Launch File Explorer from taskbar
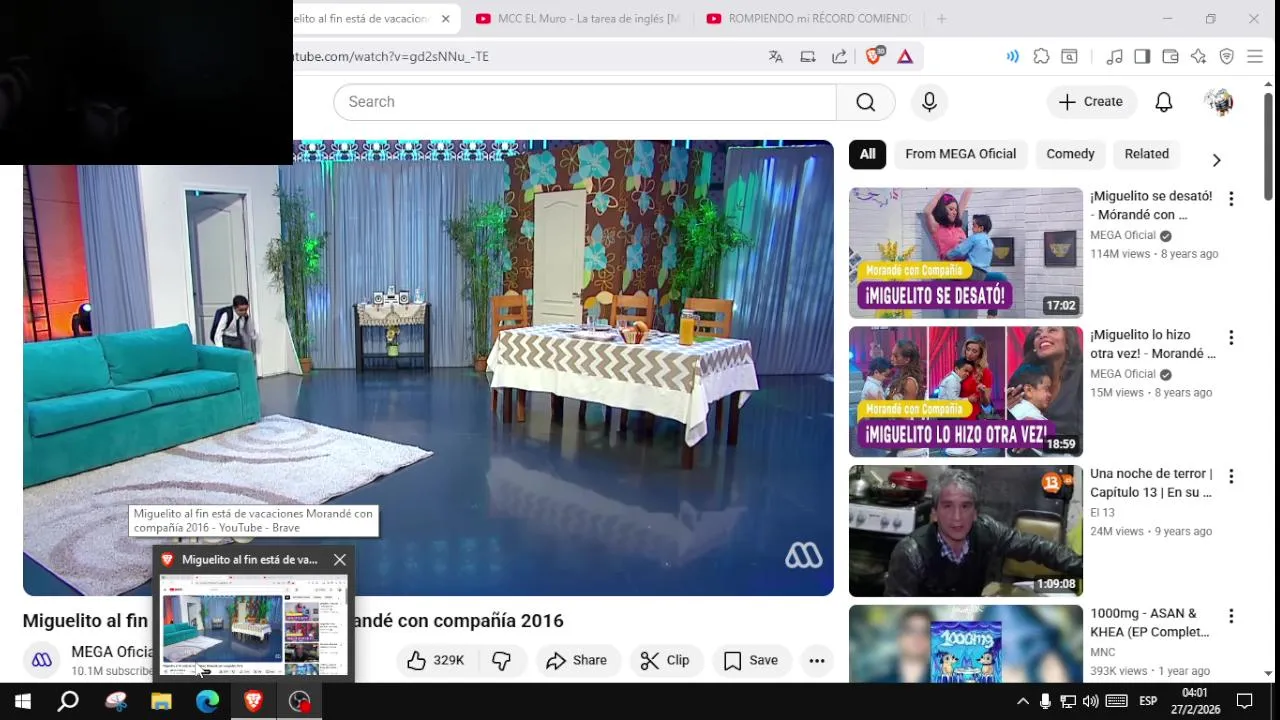 click(x=161, y=701)
